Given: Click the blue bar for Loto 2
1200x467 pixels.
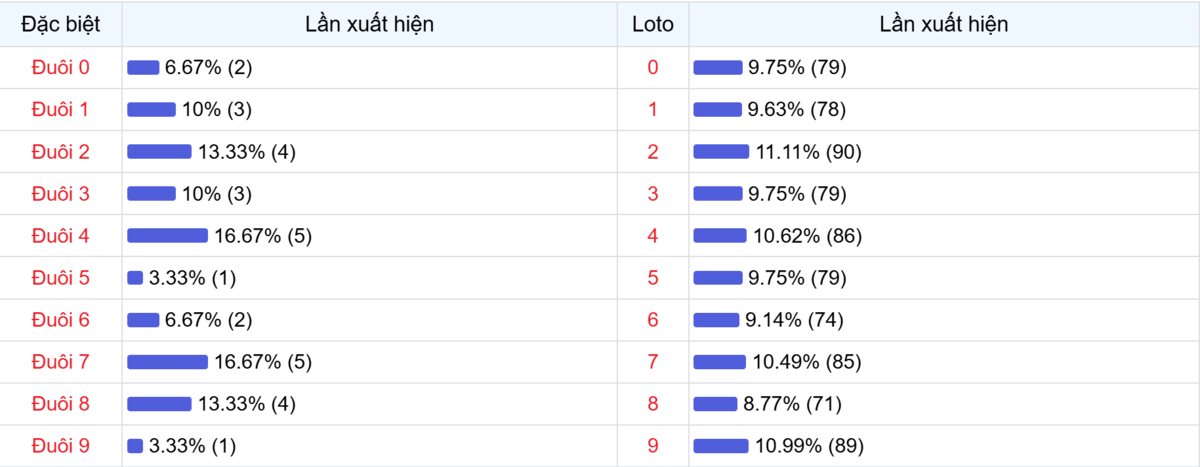Looking at the screenshot, I should (x=721, y=152).
